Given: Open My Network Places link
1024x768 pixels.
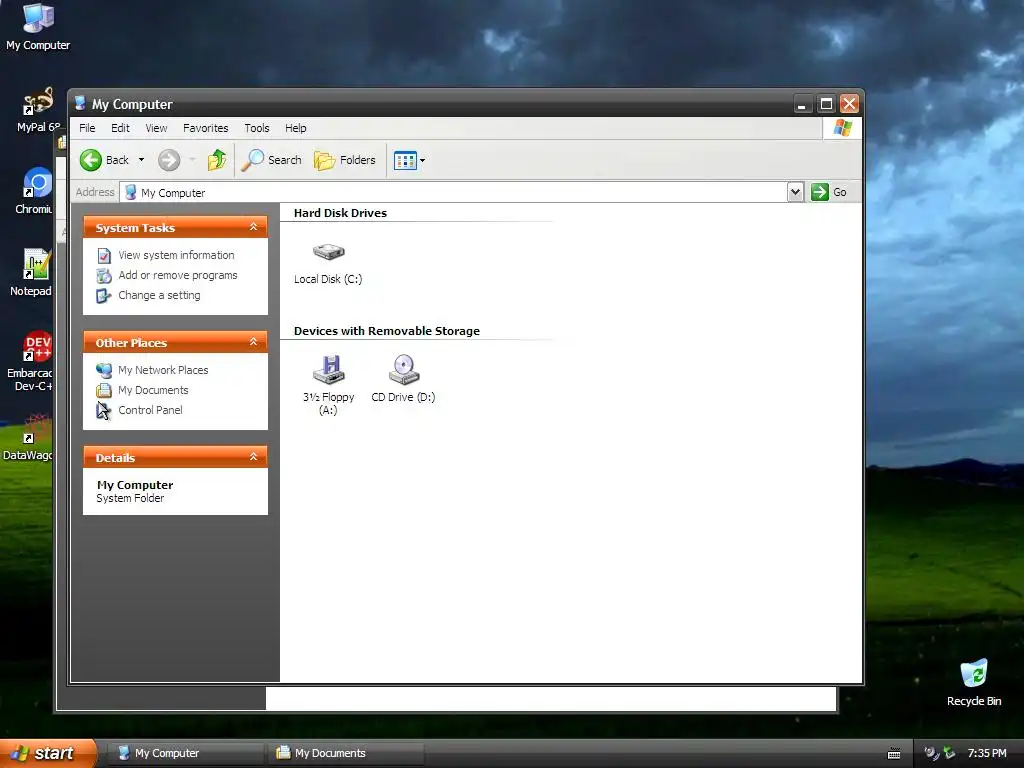Looking at the screenshot, I should click(163, 370).
